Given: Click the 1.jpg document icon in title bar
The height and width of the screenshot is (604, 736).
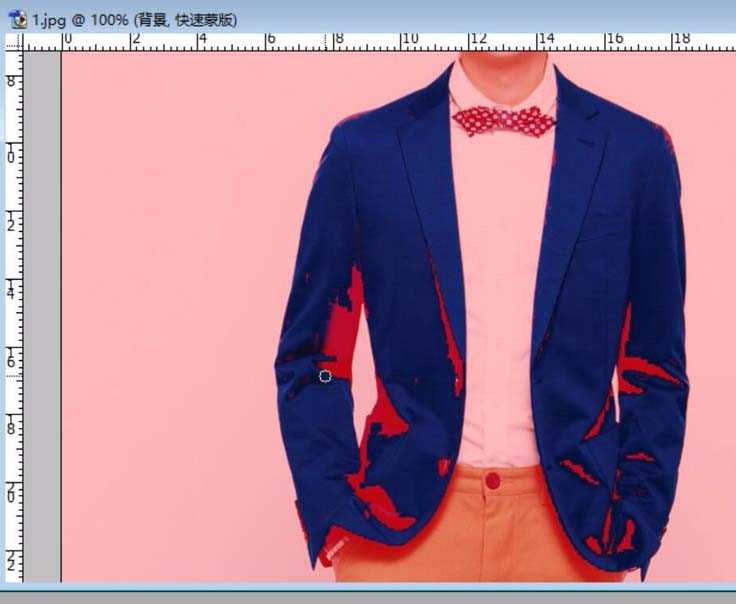Looking at the screenshot, I should (16, 19).
